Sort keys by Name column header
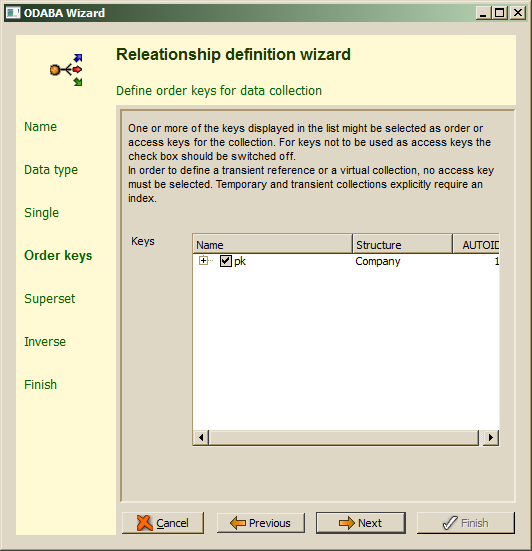Image resolution: width=532 pixels, height=551 pixels. coord(272,244)
